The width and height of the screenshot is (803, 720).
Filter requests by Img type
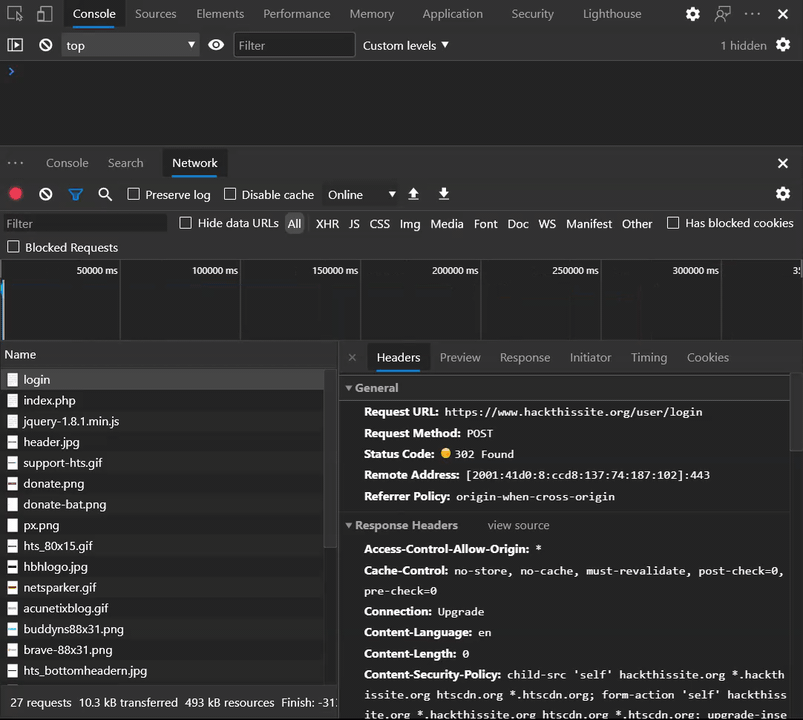point(410,224)
